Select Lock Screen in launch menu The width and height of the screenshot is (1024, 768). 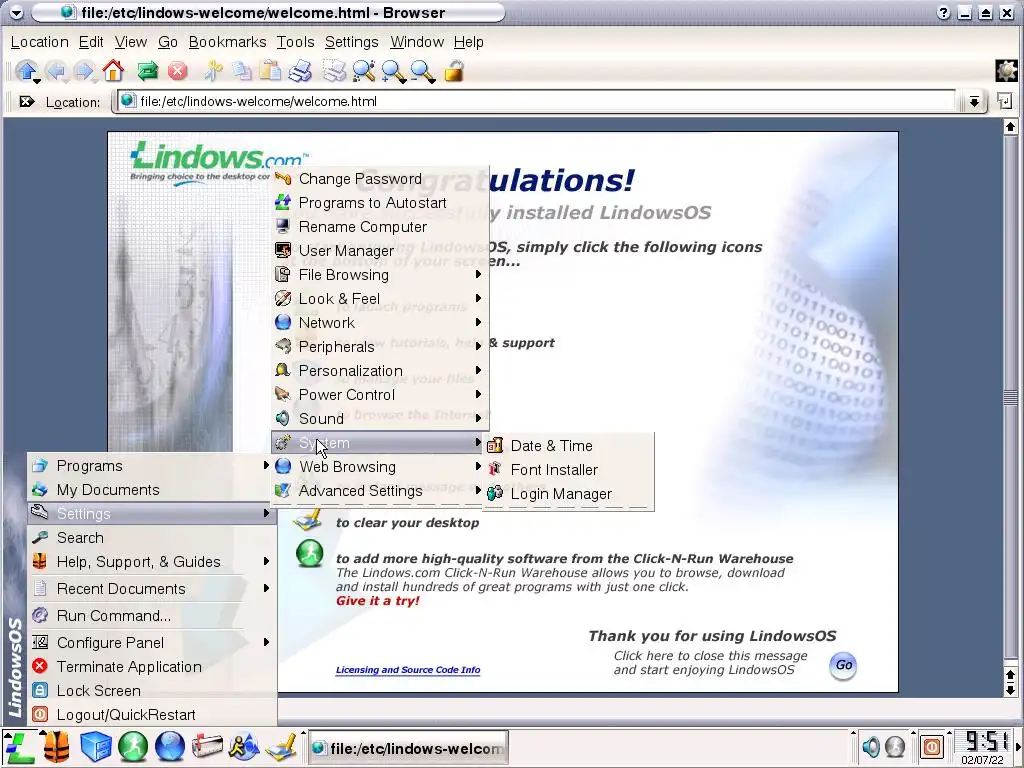pyautogui.click(x=152, y=691)
